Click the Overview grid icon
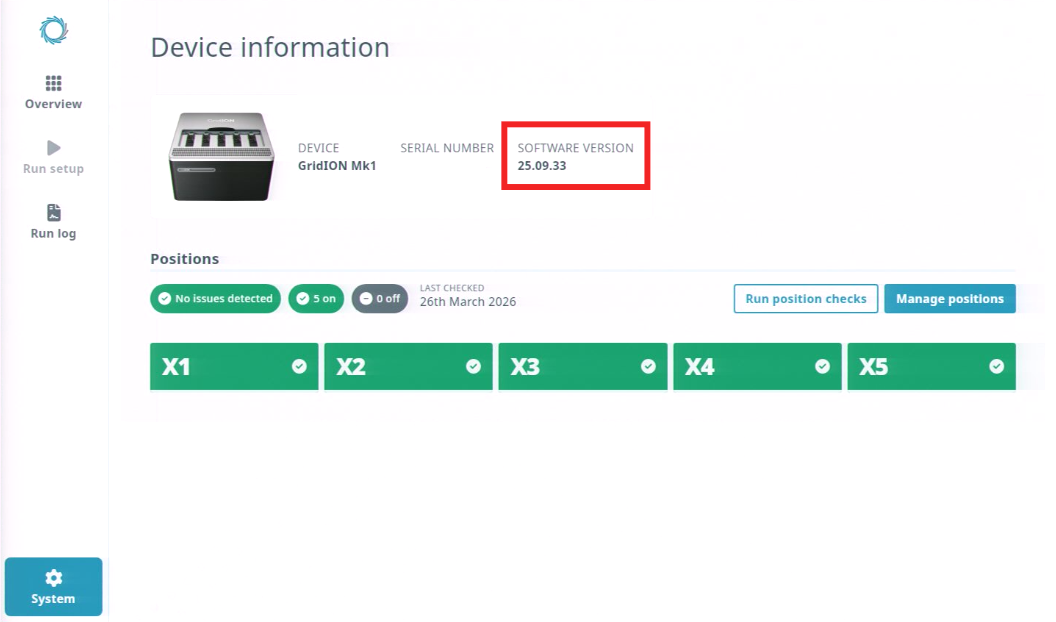1056x622 pixels. (54, 83)
